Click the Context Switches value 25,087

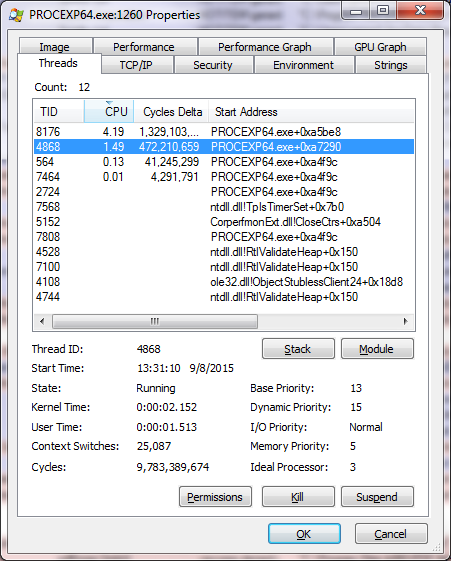click(x=154, y=446)
